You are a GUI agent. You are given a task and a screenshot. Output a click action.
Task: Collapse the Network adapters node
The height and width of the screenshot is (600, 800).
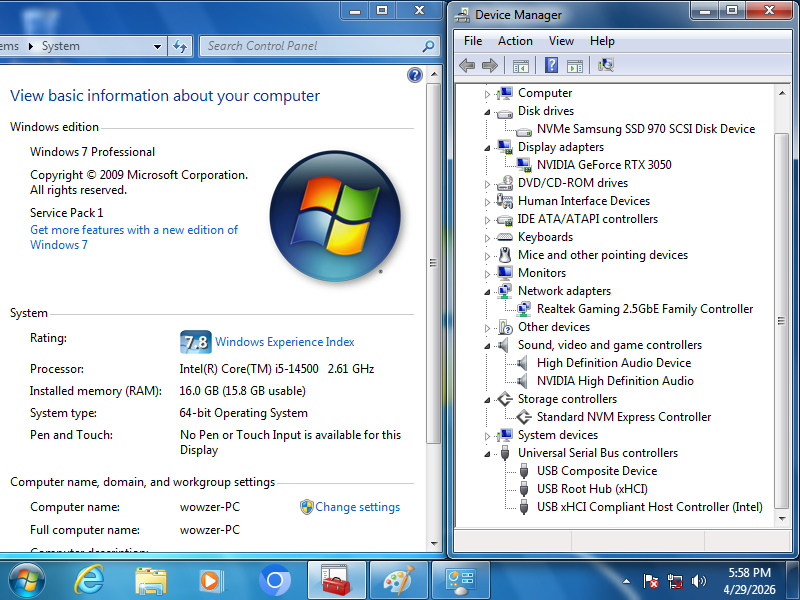(487, 292)
